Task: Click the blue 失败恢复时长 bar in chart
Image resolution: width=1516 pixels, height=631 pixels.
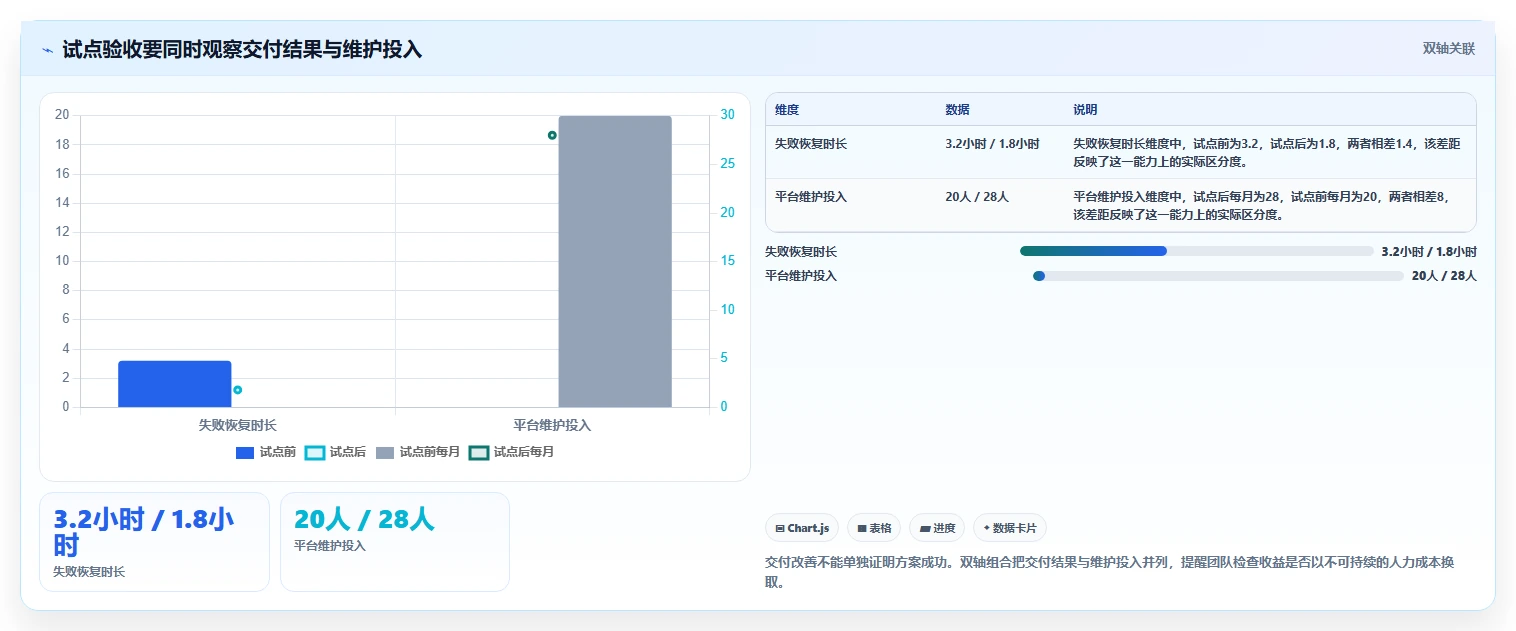Action: click(x=175, y=384)
